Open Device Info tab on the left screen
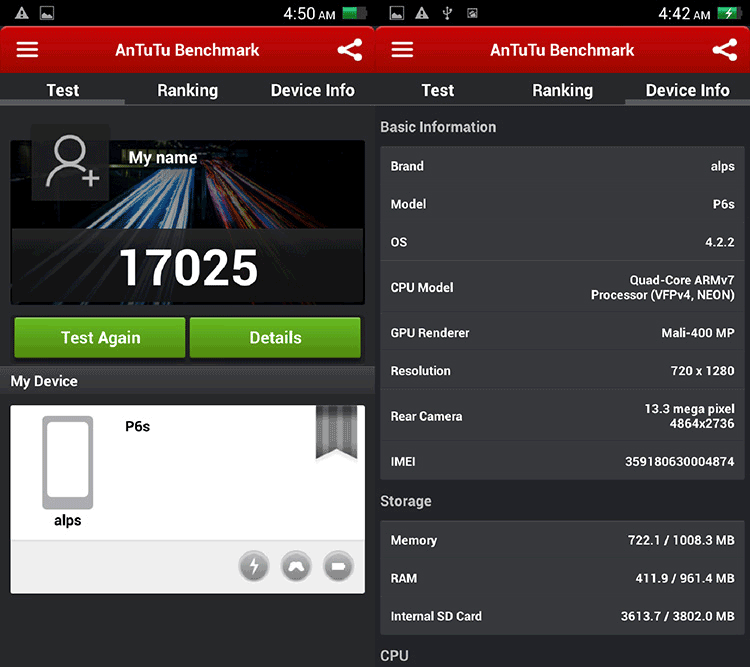 point(312,90)
